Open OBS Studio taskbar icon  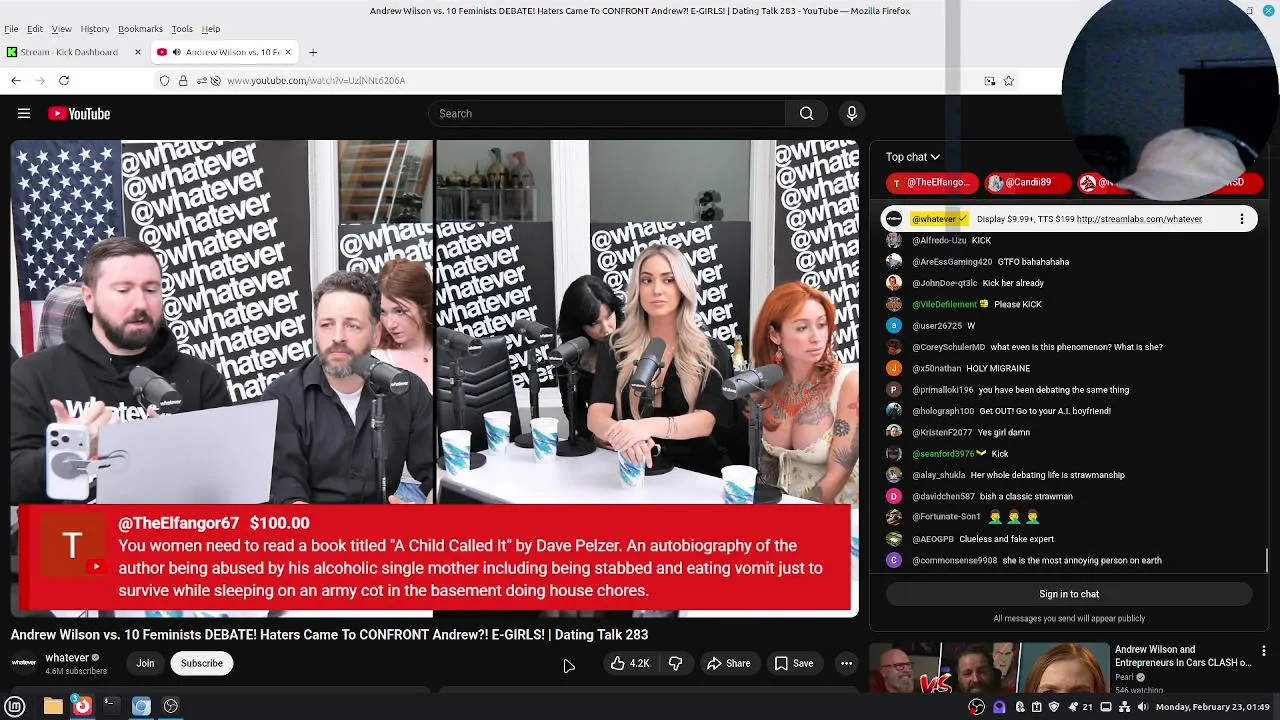click(x=171, y=706)
